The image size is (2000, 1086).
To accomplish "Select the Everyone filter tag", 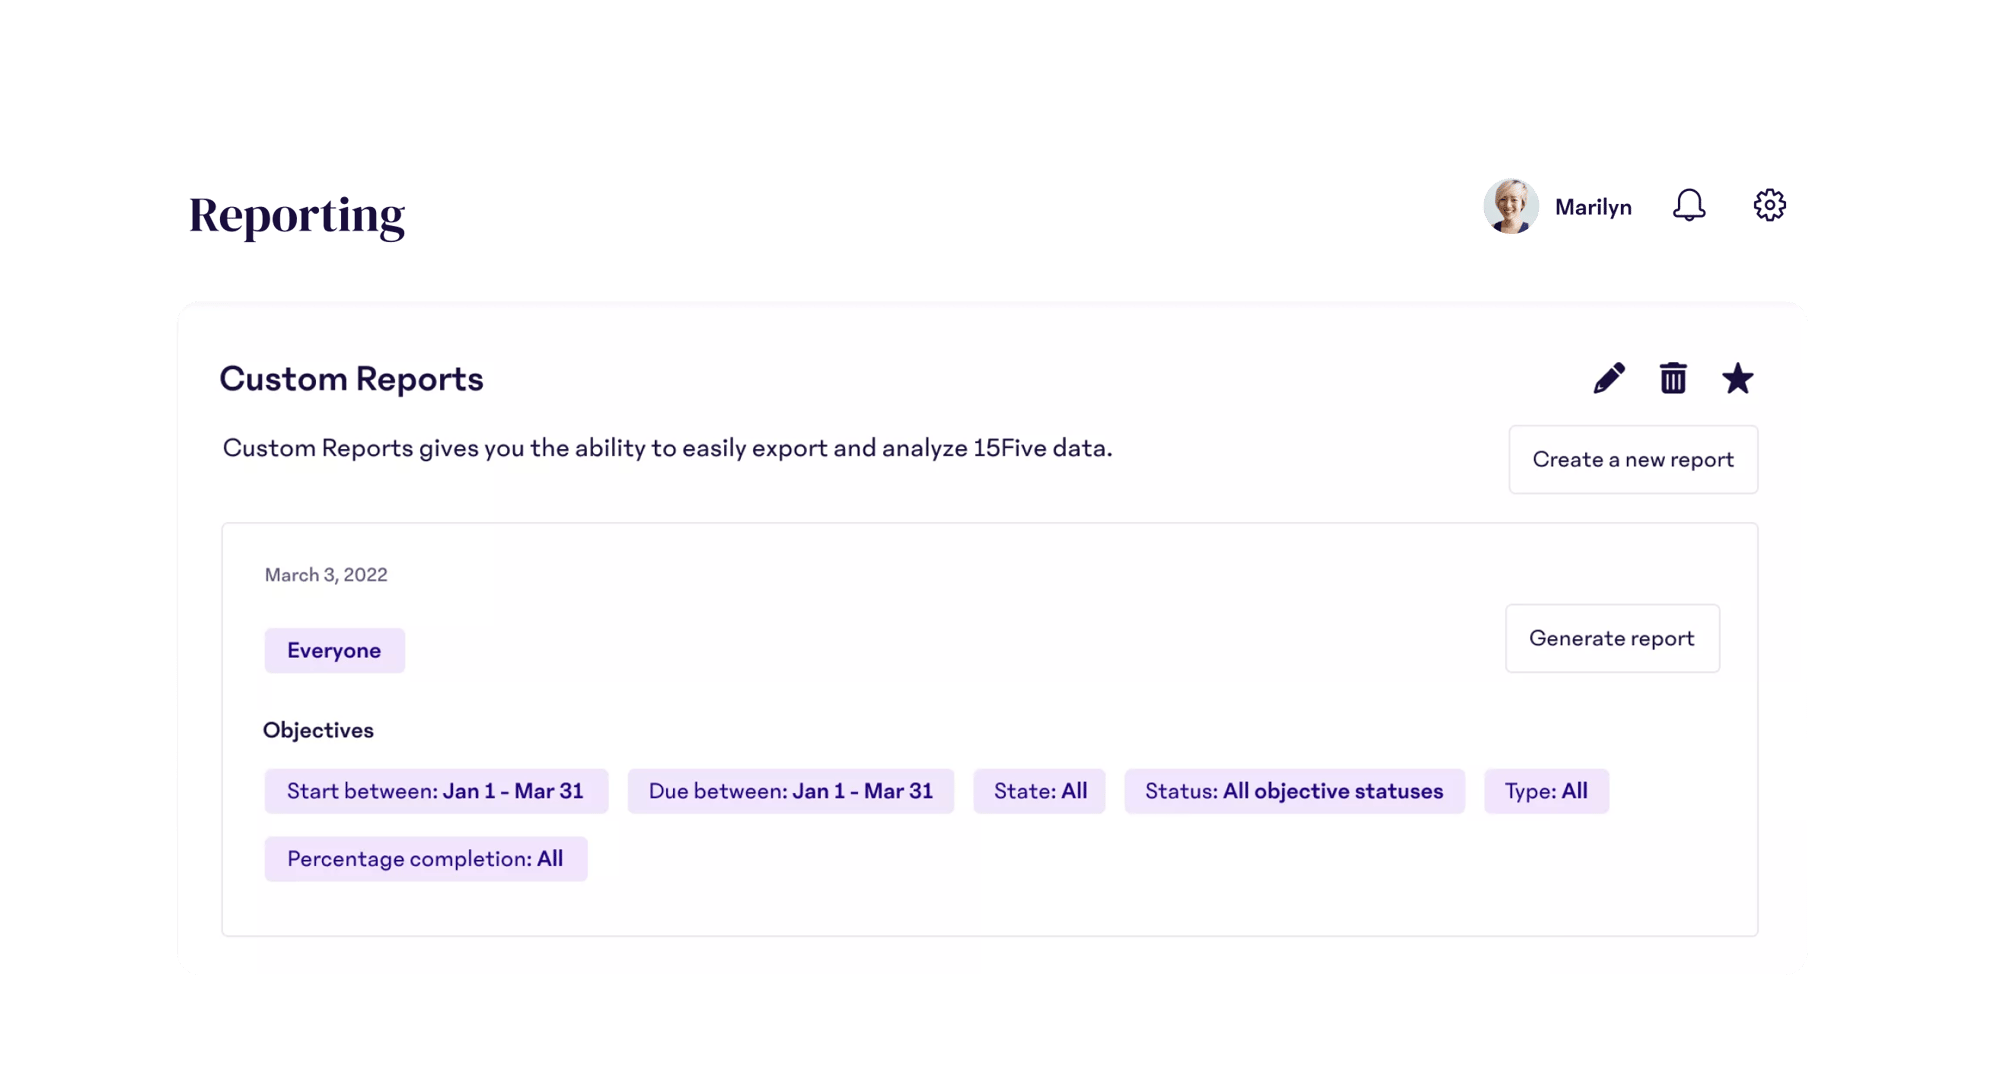I will (x=334, y=651).
